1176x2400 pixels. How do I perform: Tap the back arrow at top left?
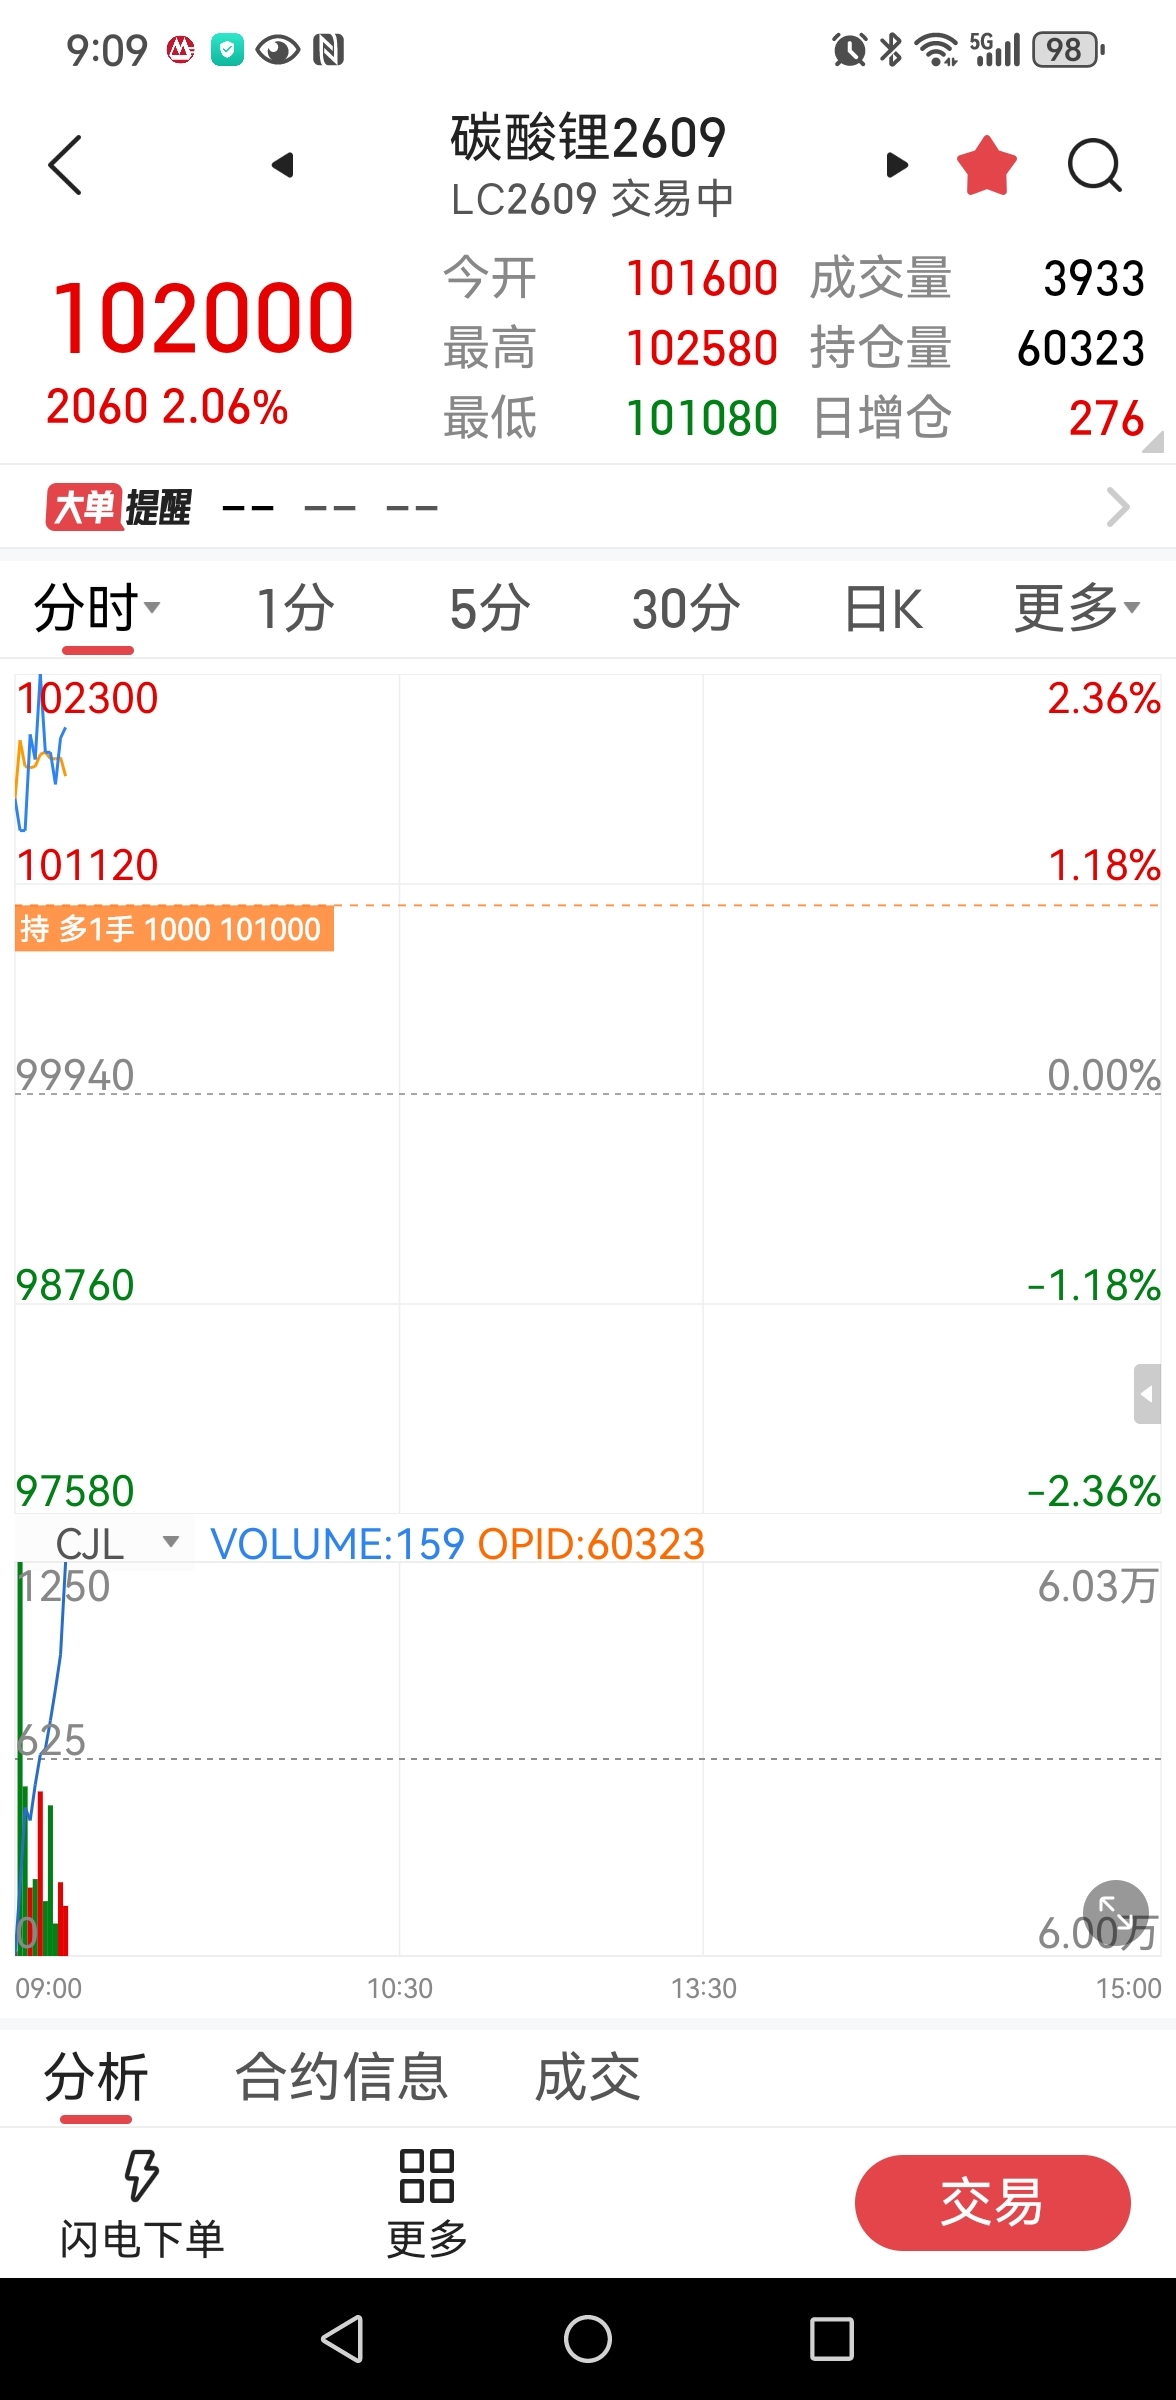click(65, 165)
